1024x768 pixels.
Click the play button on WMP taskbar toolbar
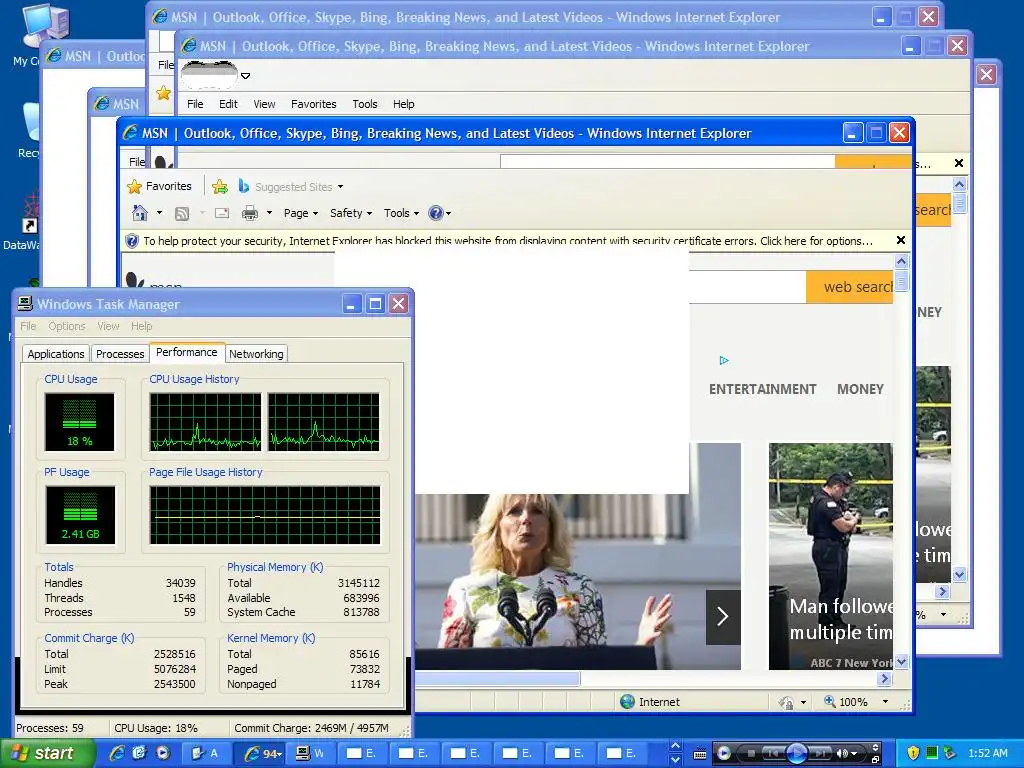797,754
